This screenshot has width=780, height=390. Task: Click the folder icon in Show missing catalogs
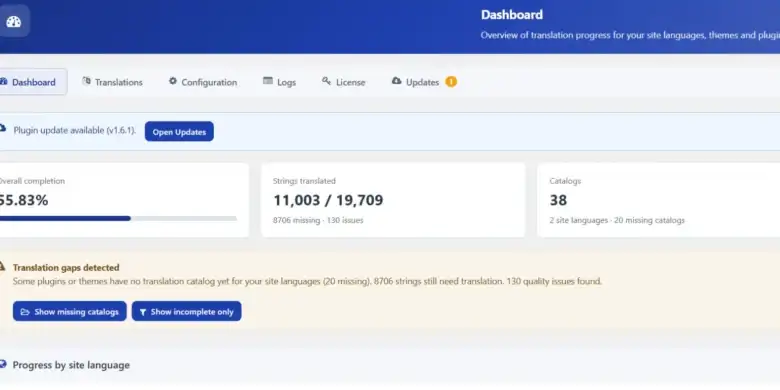25,312
